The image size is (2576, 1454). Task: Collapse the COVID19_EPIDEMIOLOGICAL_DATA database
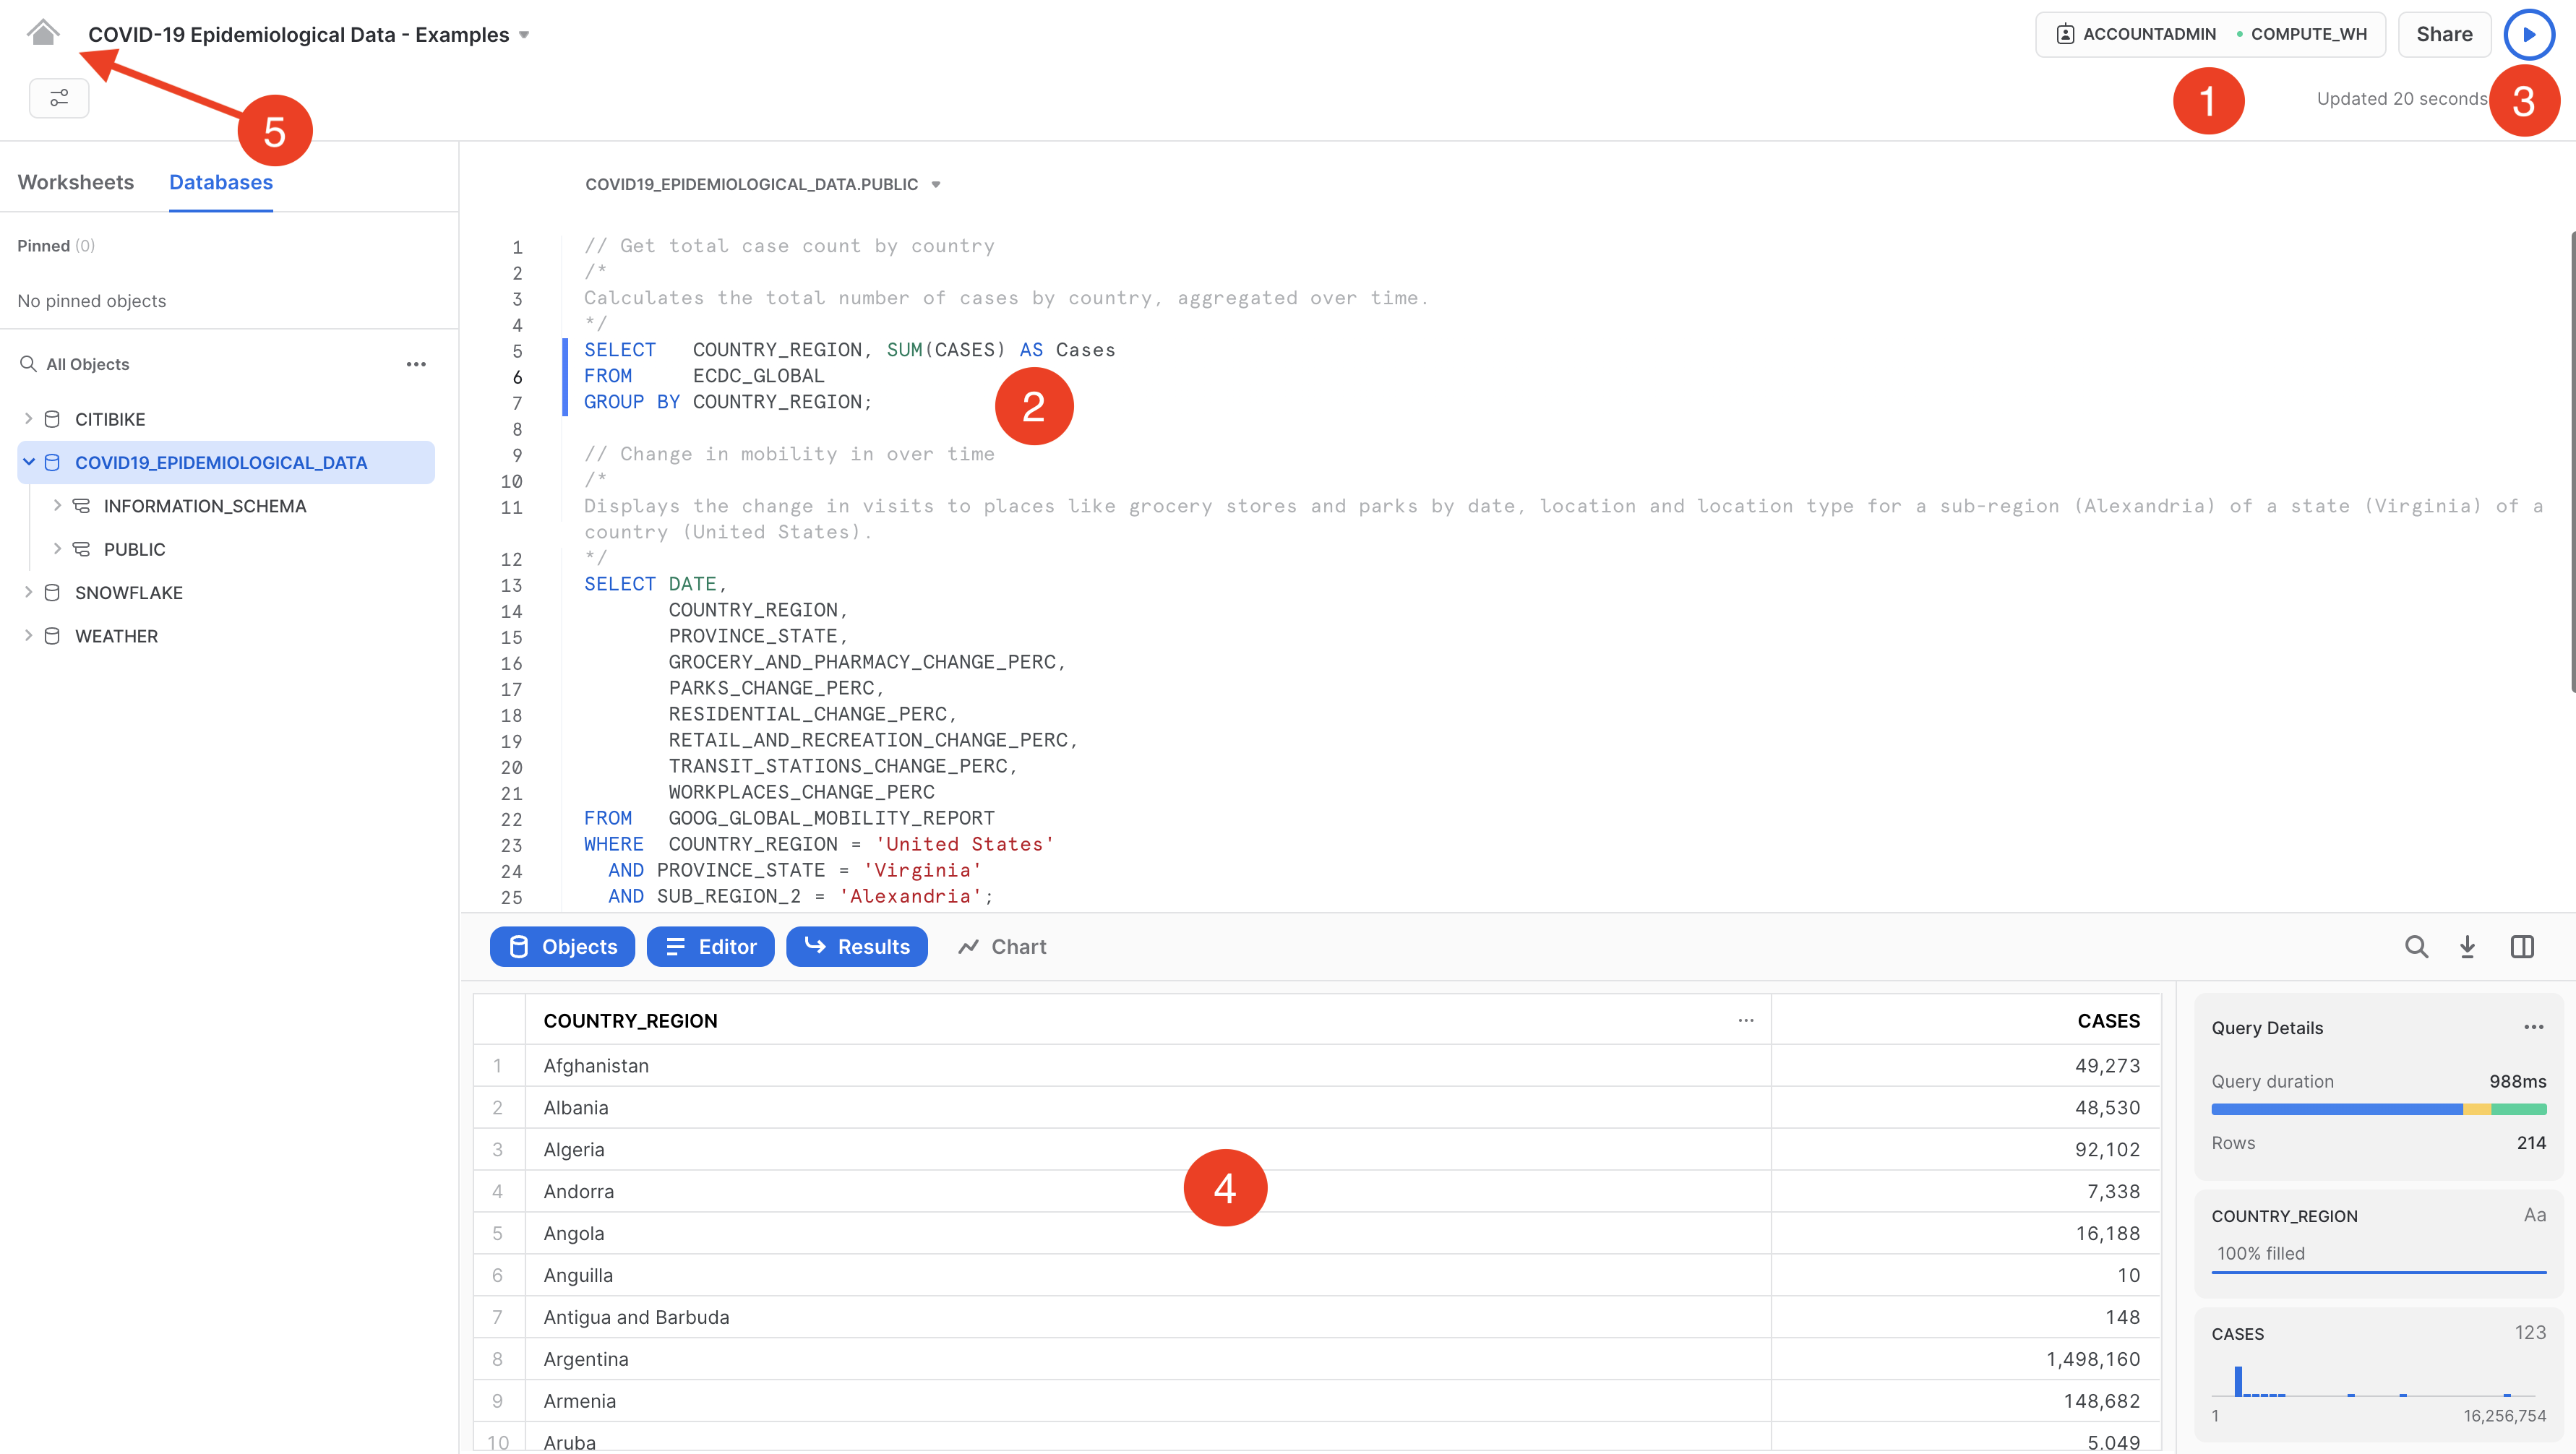(x=28, y=462)
